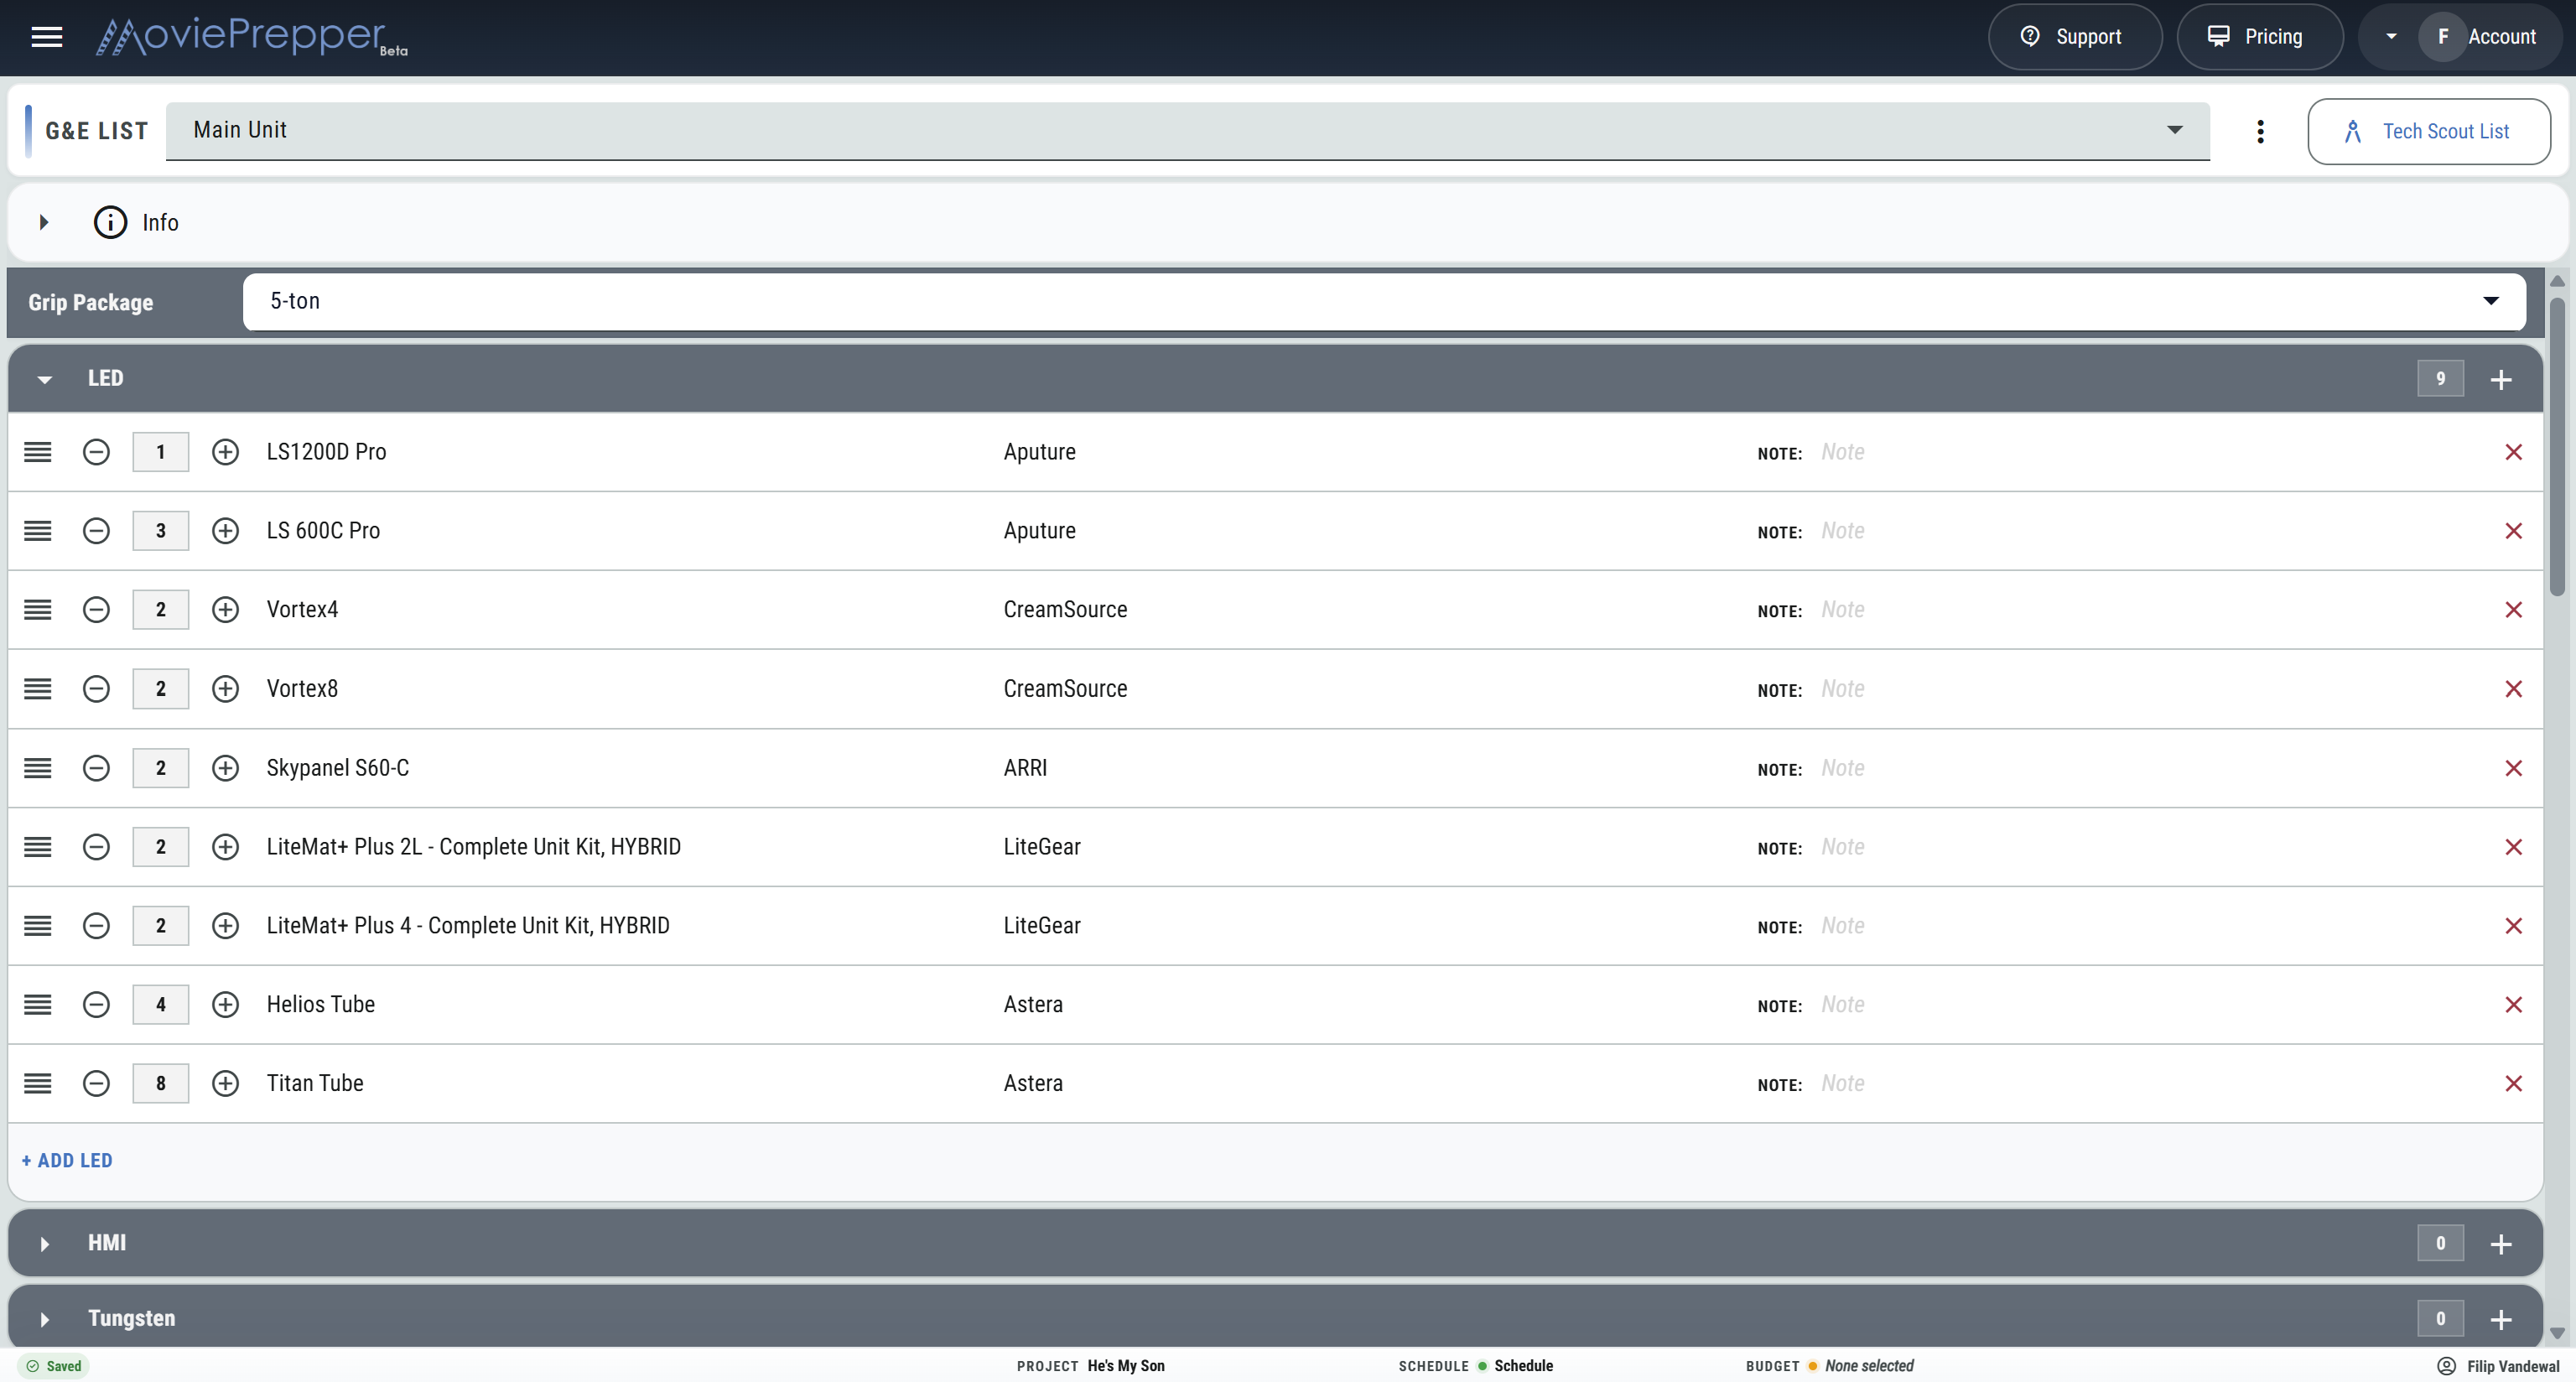The height and width of the screenshot is (1382, 2576).
Task: Click the Info circle icon
Action: (x=110, y=222)
